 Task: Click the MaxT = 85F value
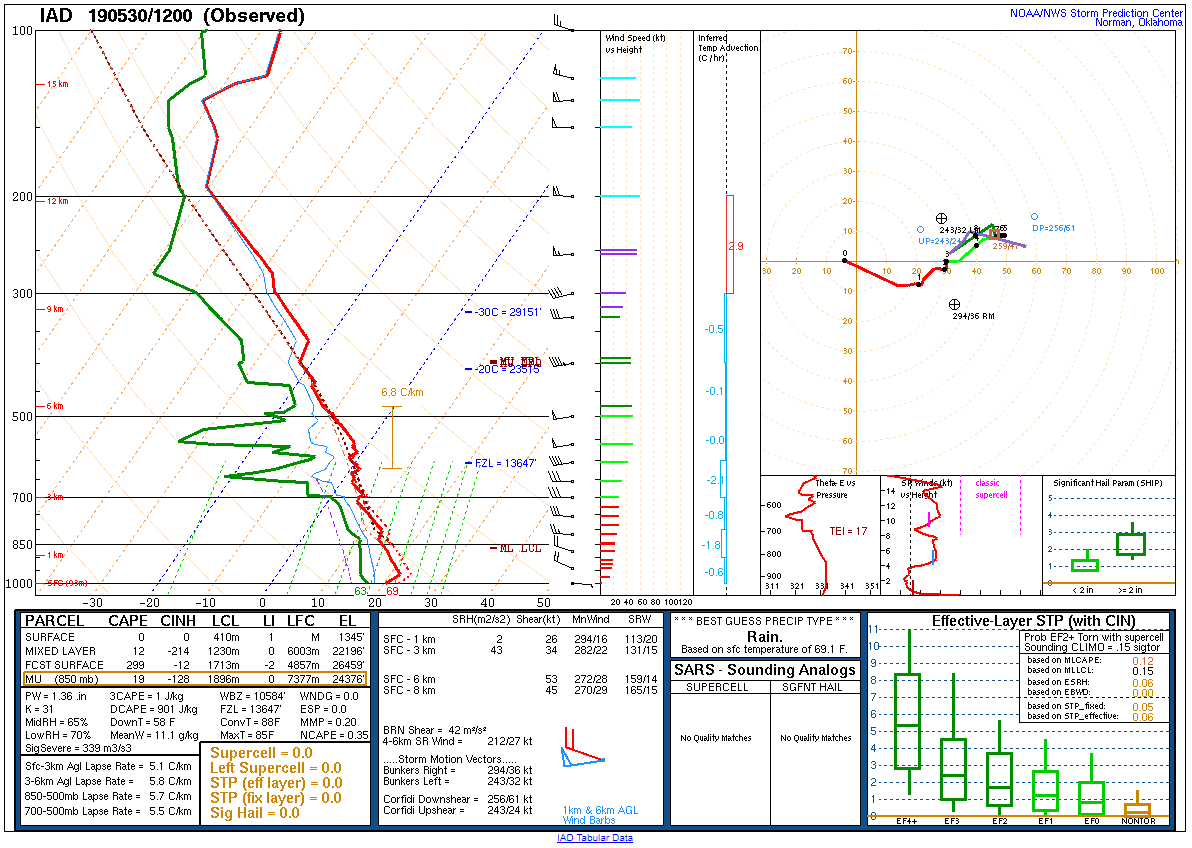coord(248,735)
